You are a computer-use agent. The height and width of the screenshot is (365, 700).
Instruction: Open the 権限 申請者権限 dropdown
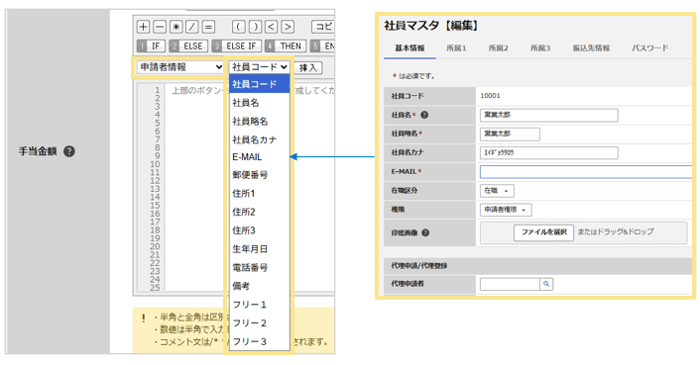pos(506,209)
